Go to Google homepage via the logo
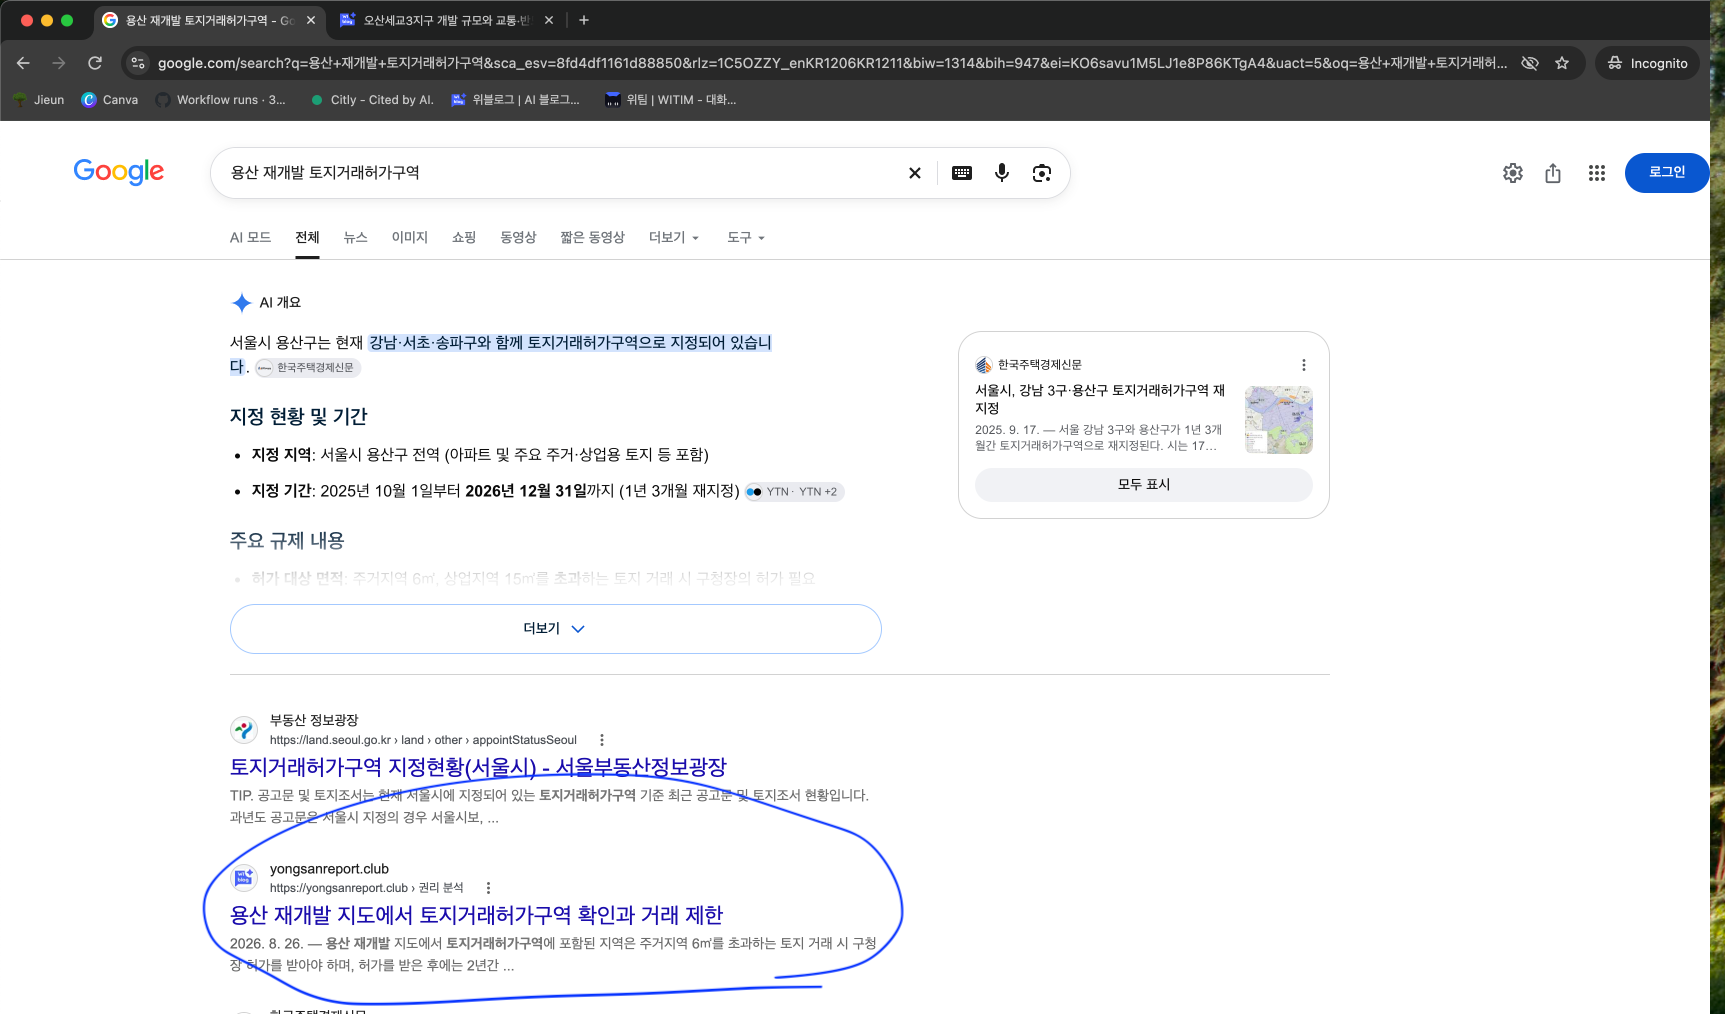1725x1014 pixels. click(x=119, y=172)
